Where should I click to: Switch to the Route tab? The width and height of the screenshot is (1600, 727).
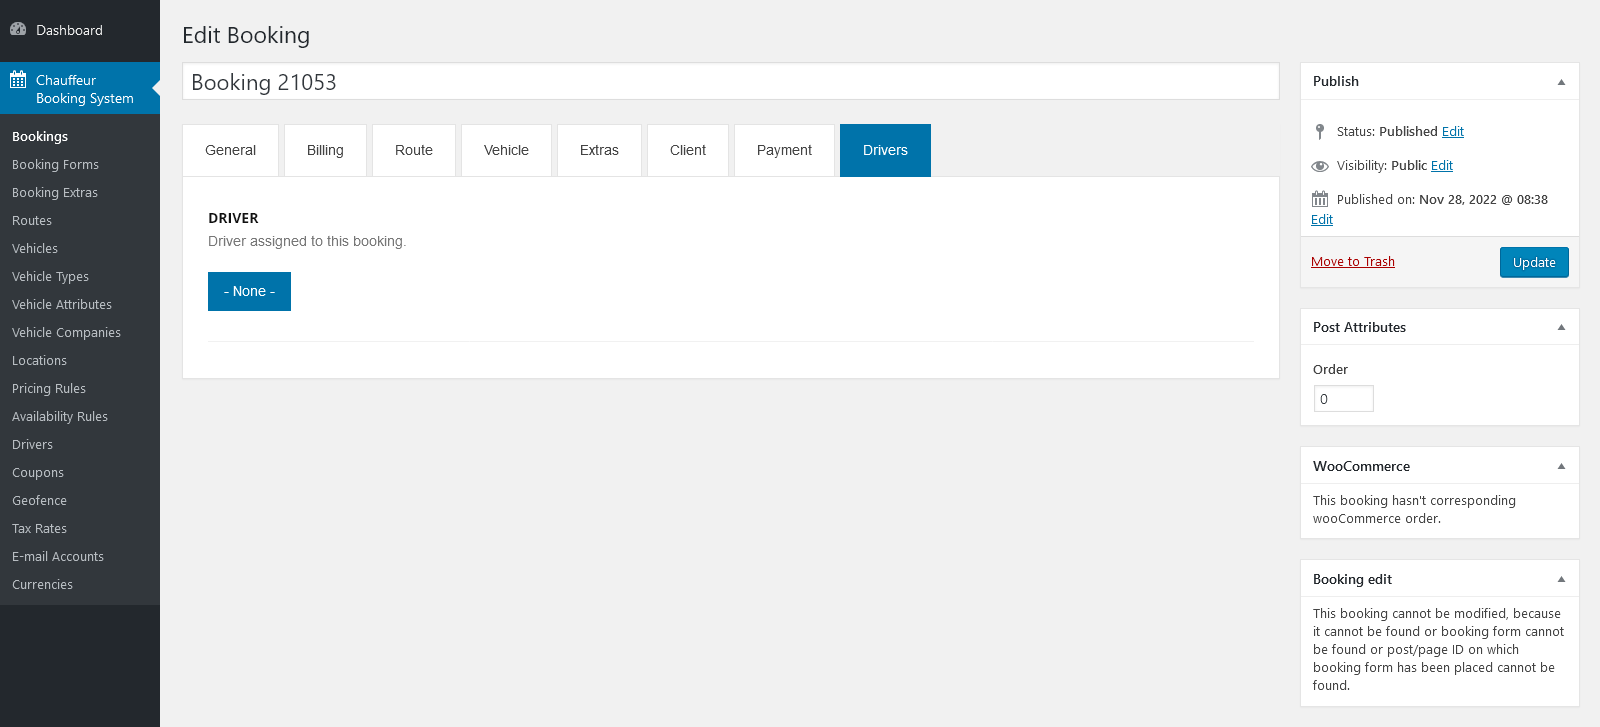(413, 150)
